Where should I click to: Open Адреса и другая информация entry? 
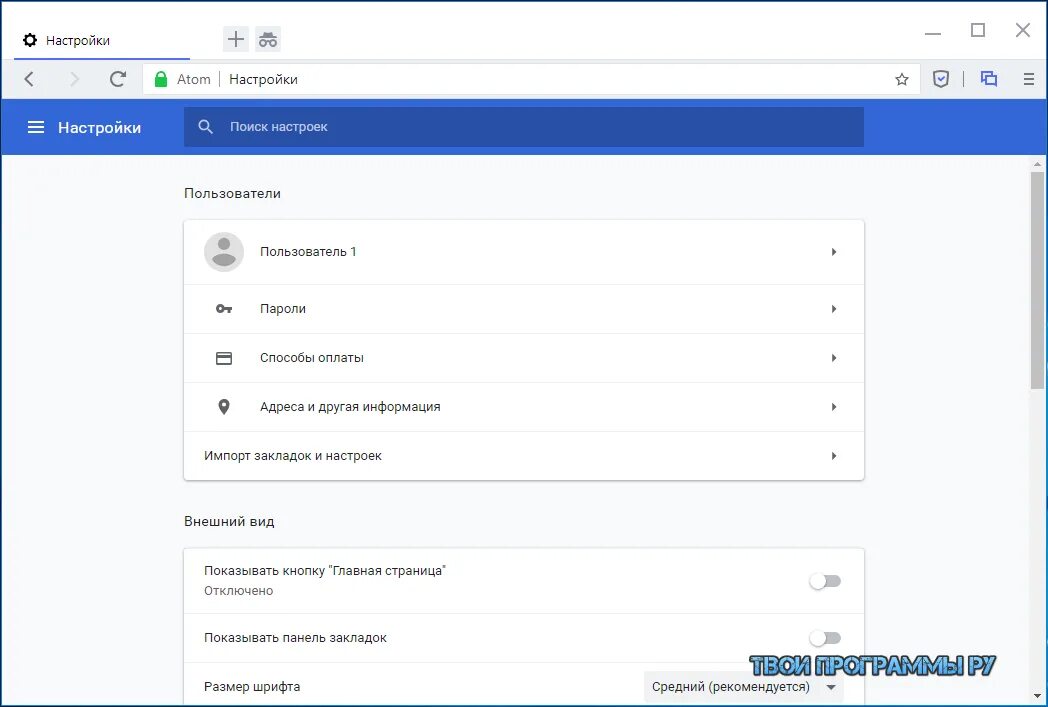(x=524, y=407)
